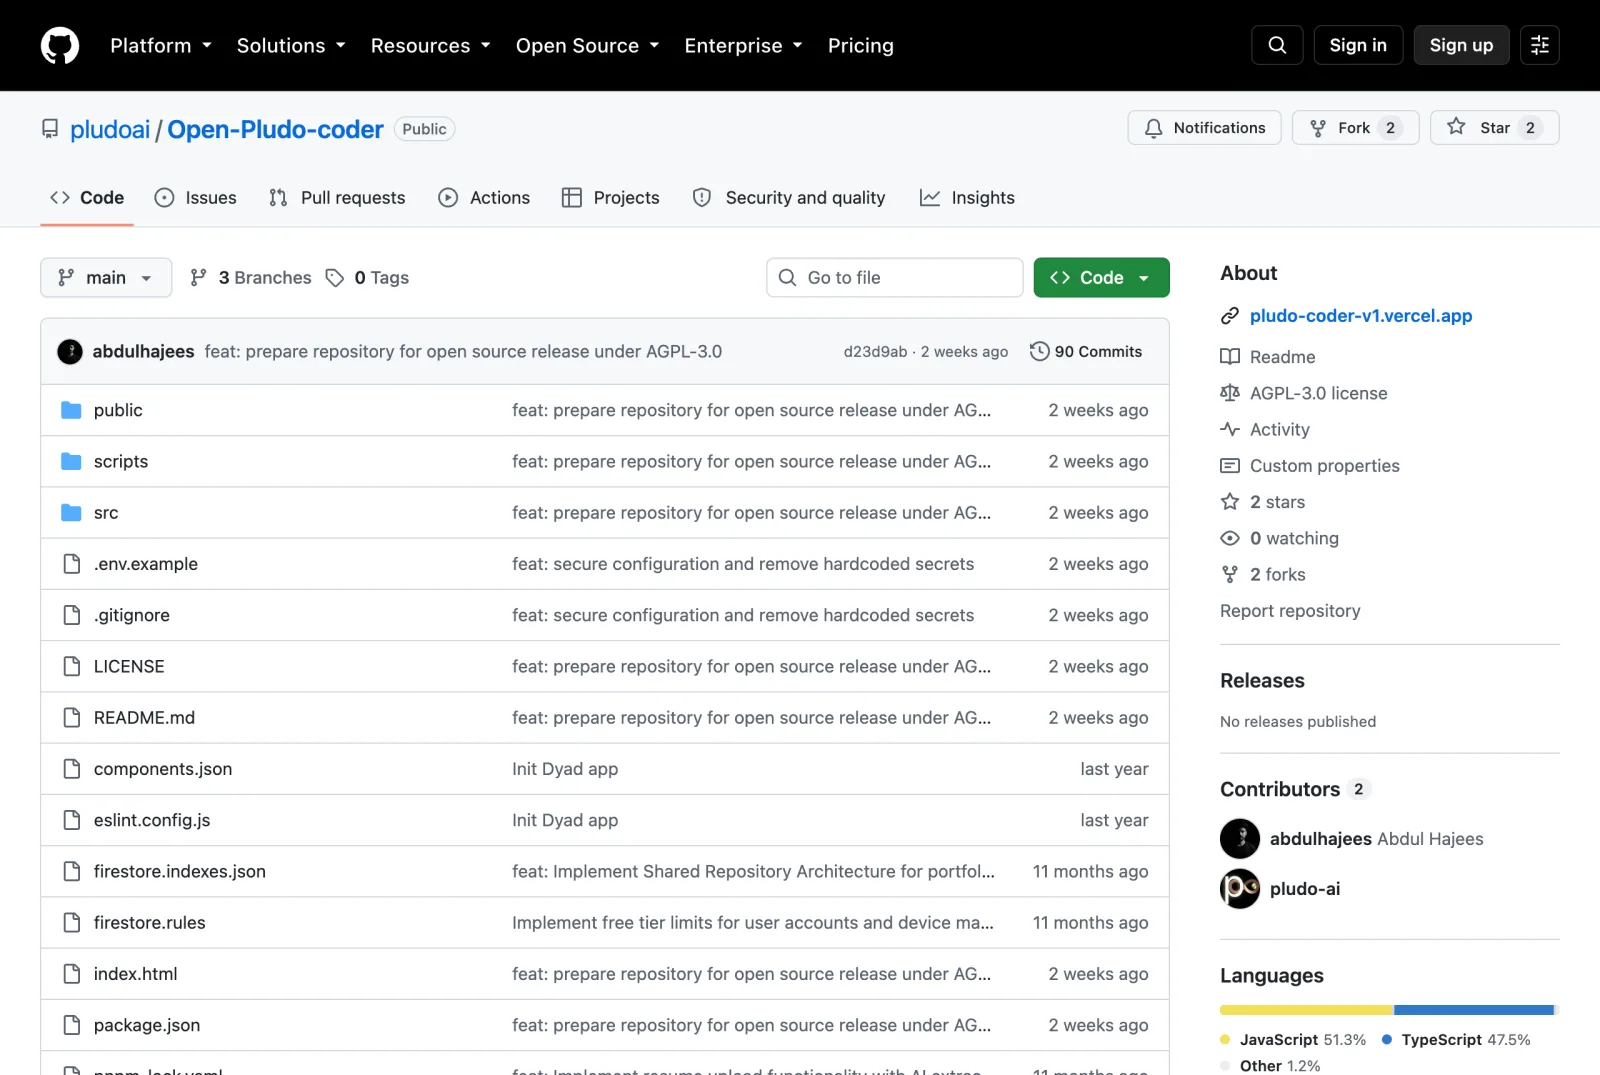Screen dimensions: 1600x1075
Task: Star the repository with Star button
Action: point(1494,128)
